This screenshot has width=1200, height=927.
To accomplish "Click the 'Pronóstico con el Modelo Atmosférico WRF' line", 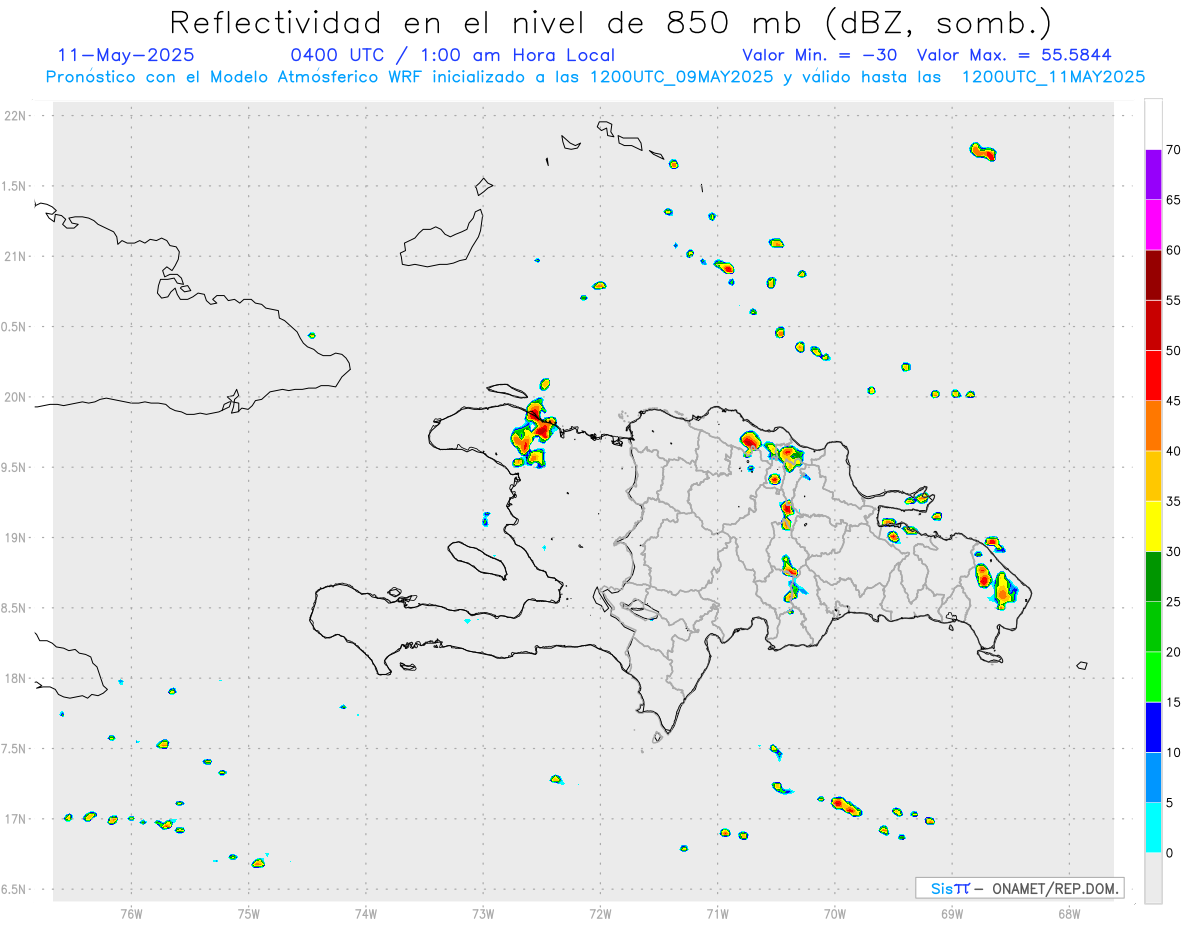I will tap(236, 77).
